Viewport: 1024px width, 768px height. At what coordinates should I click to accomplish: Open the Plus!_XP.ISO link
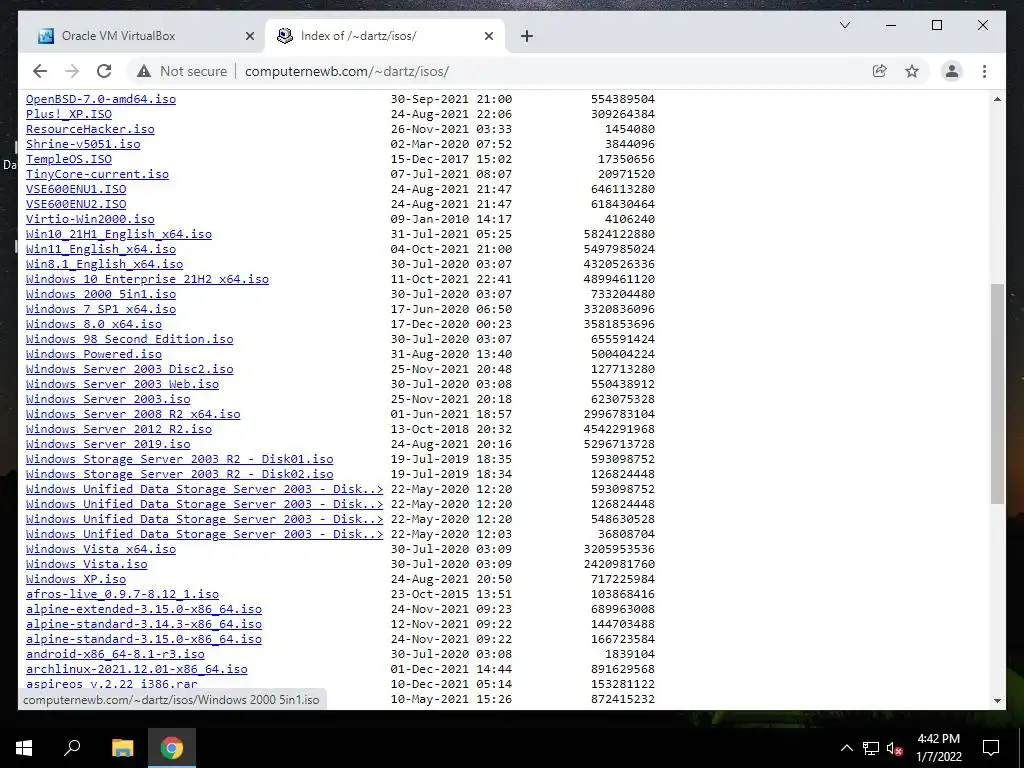pos(69,114)
